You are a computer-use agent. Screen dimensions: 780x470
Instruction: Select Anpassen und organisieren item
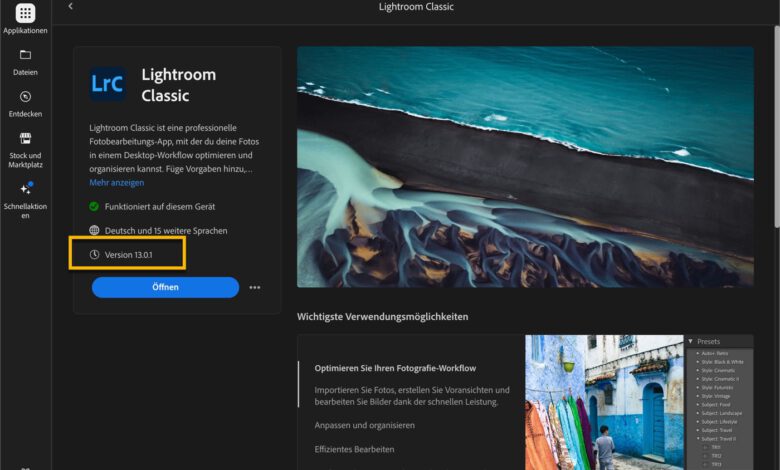click(x=364, y=425)
